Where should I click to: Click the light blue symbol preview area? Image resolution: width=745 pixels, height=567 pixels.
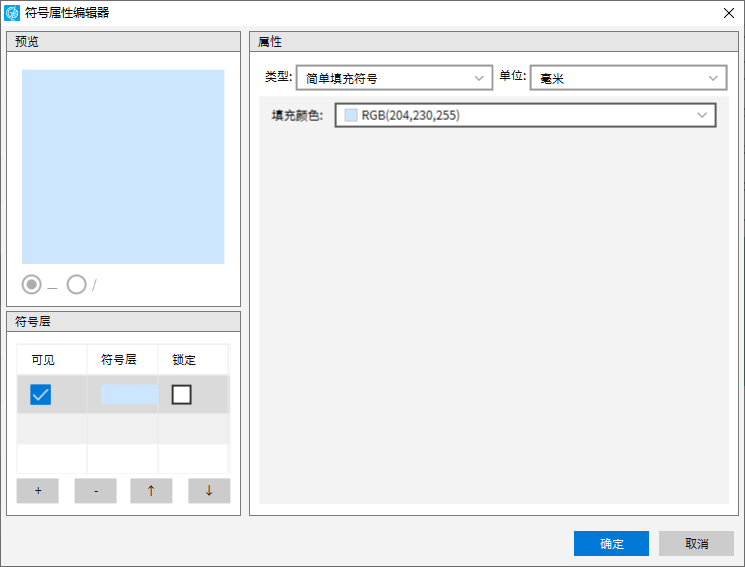click(x=123, y=167)
